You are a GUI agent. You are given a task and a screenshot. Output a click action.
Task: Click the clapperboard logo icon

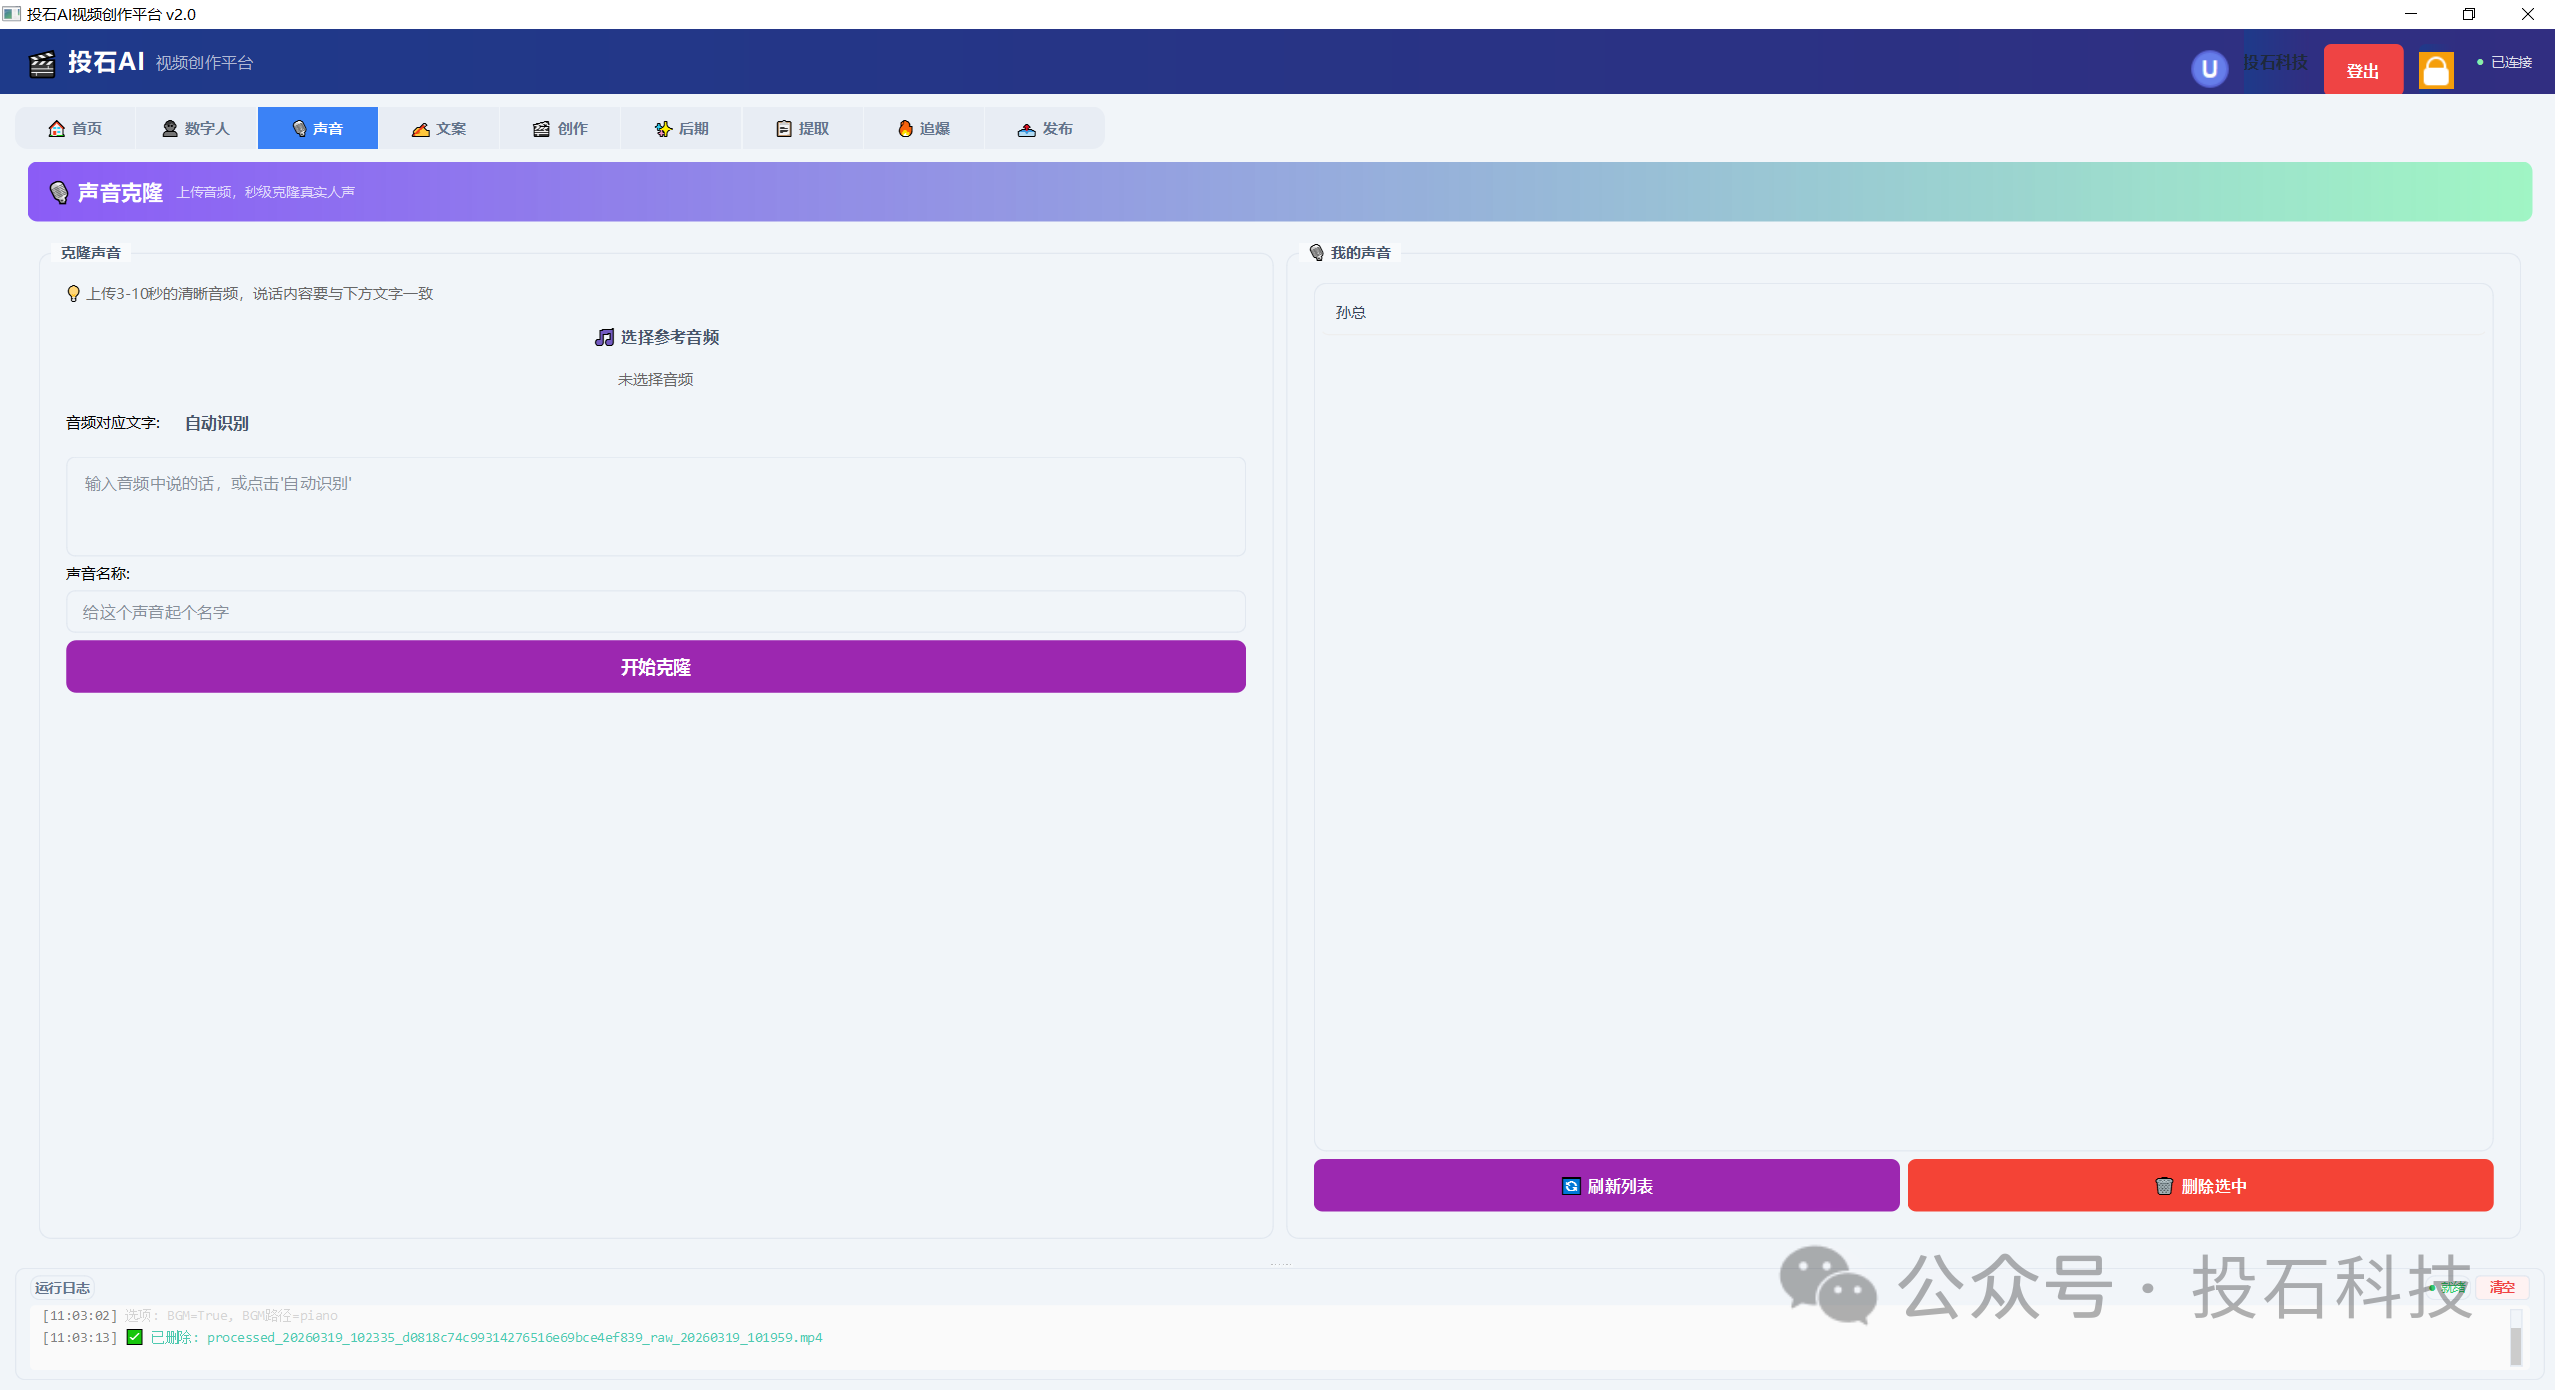click(42, 64)
